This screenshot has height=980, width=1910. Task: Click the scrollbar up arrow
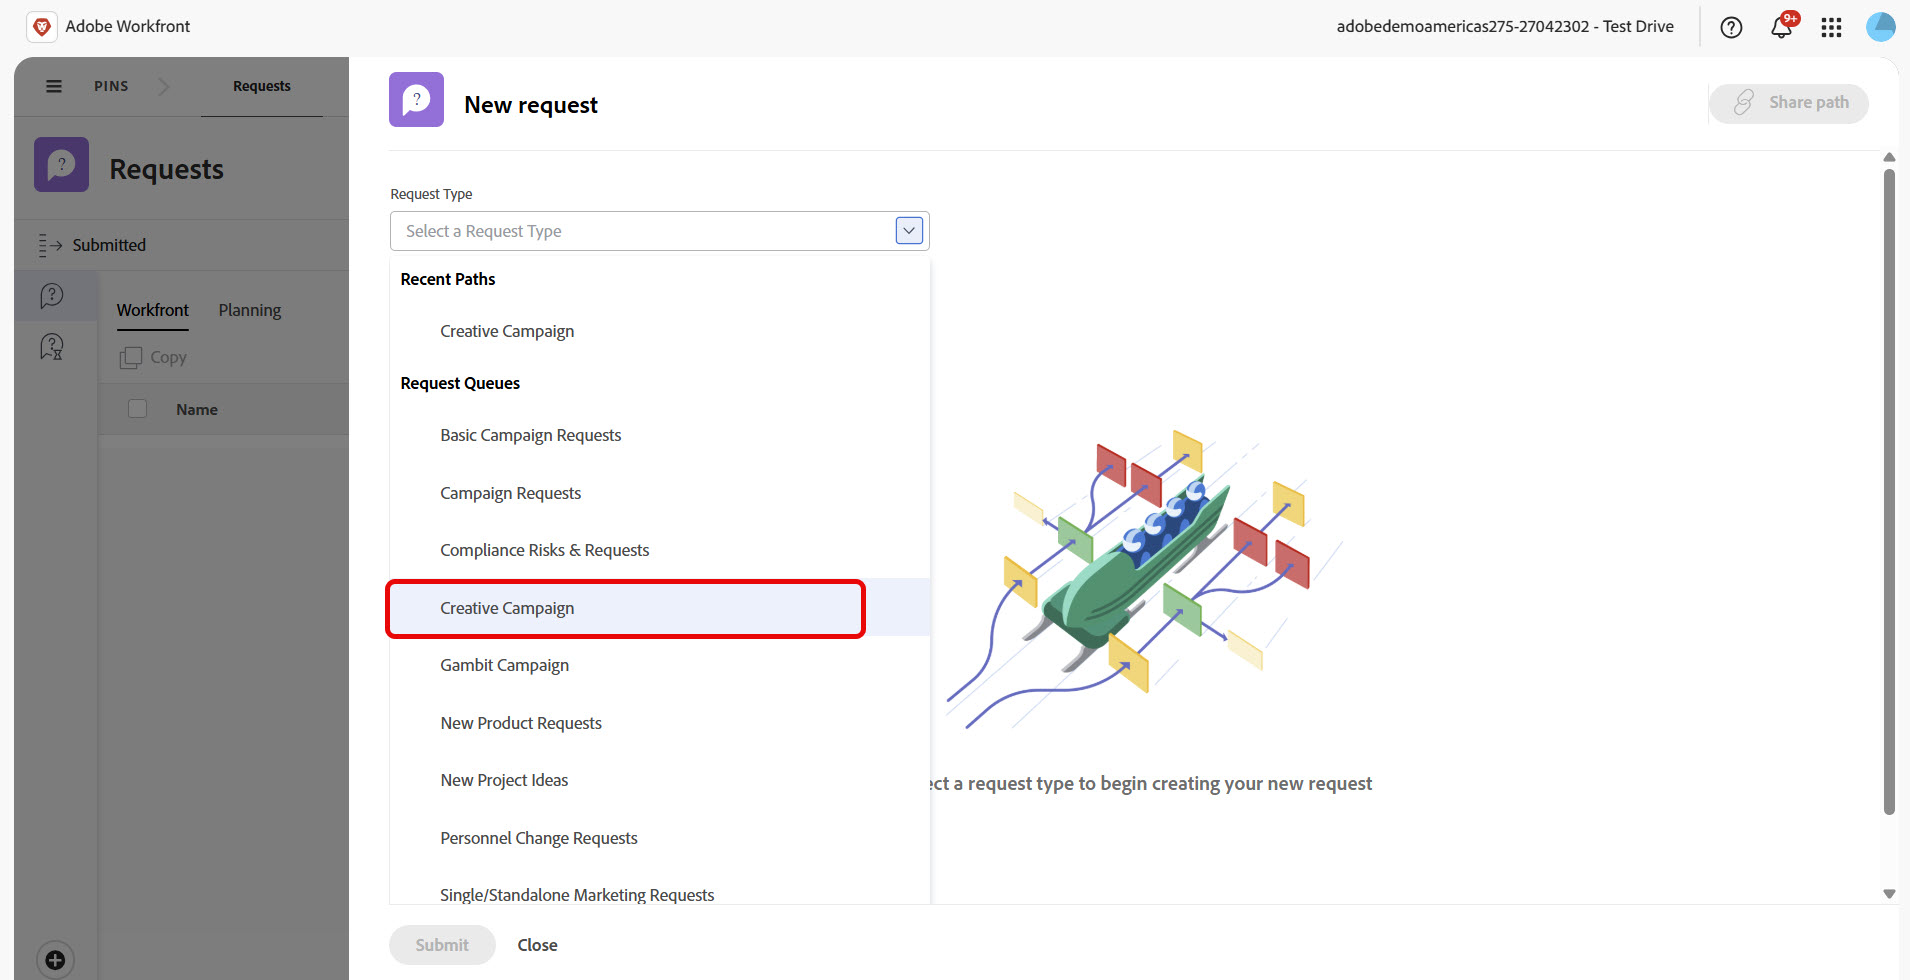pyautogui.click(x=1889, y=158)
